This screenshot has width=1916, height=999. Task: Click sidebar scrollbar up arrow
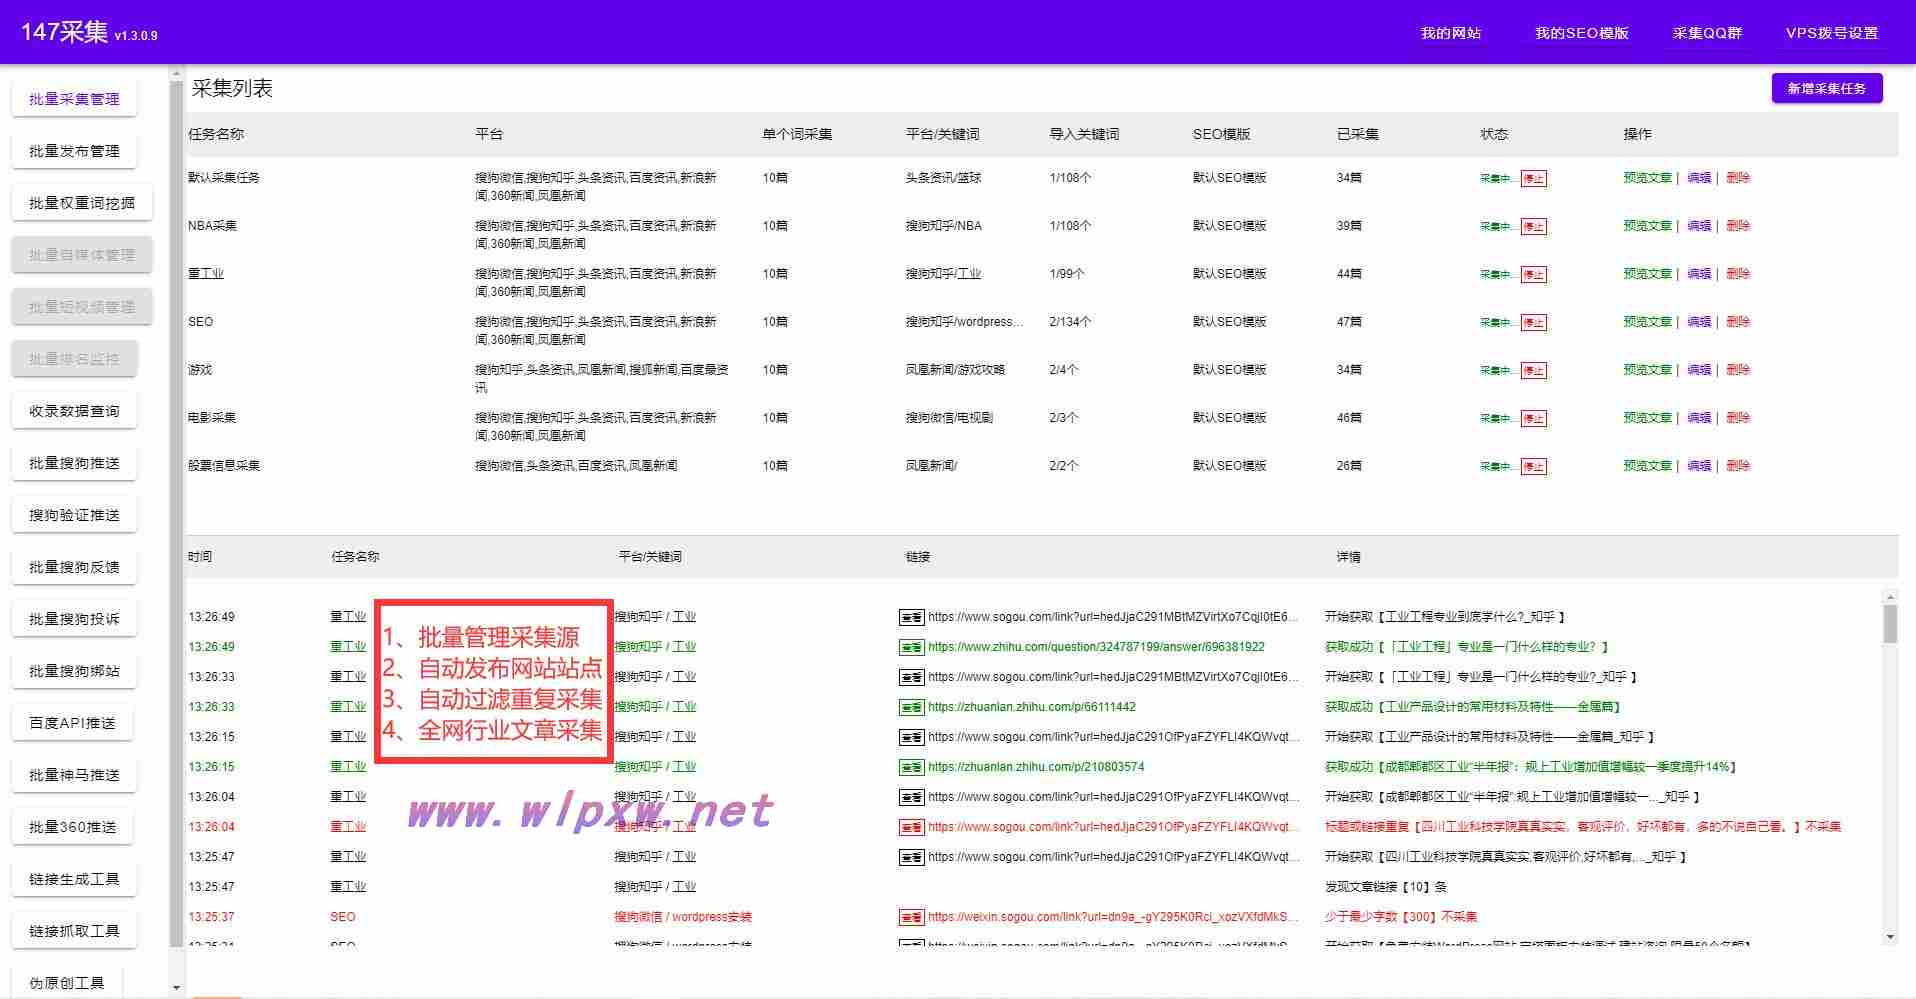coord(177,73)
